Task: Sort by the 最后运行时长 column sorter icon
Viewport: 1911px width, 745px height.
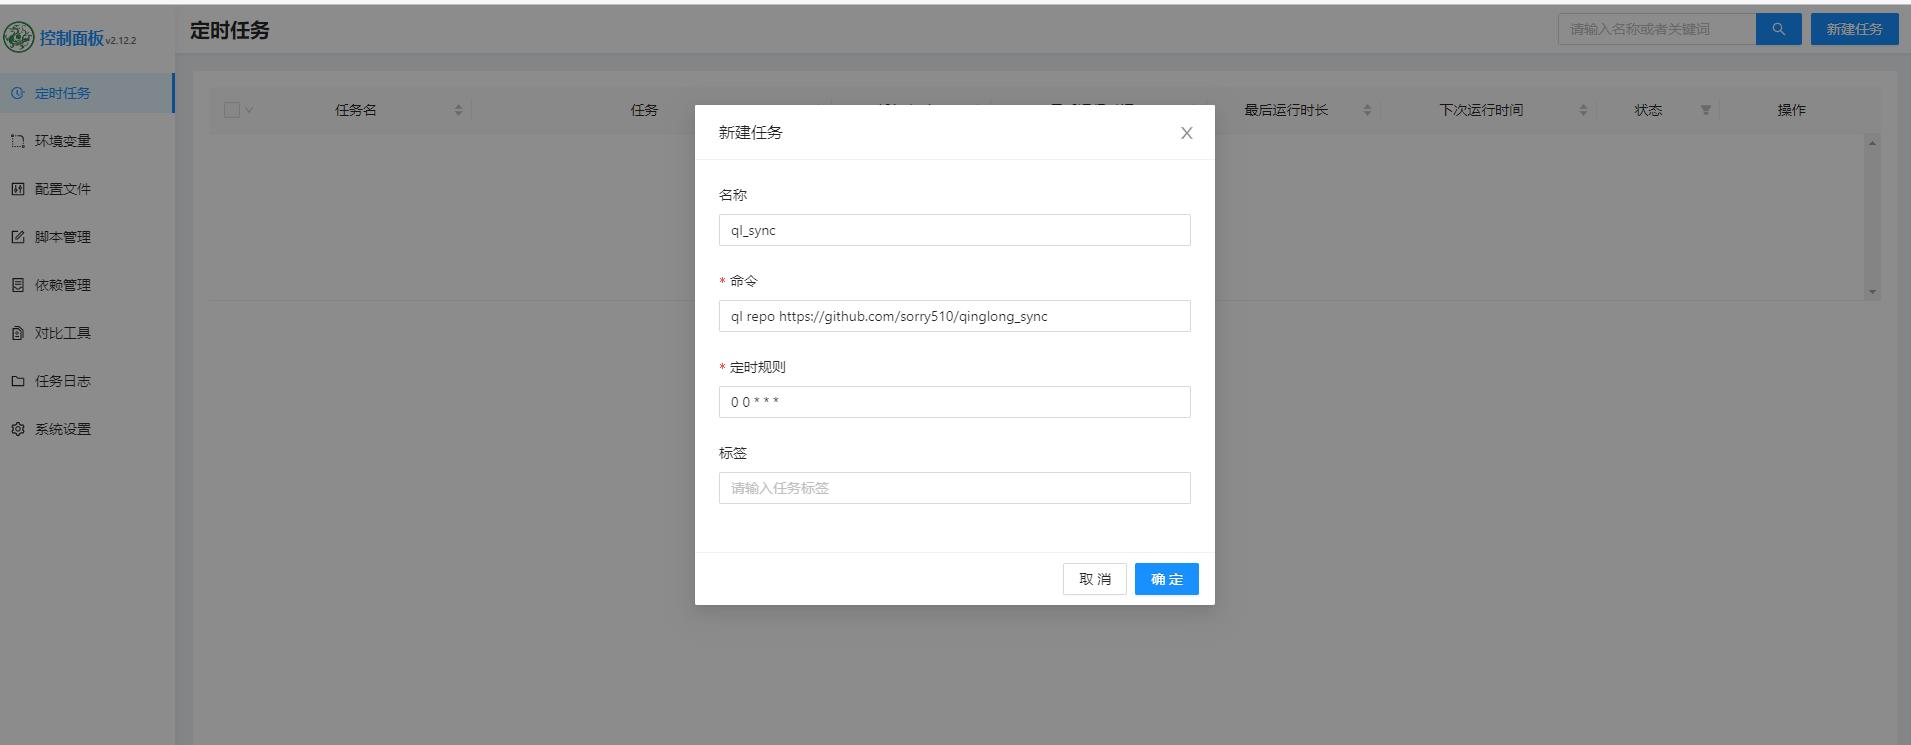Action: (x=1367, y=110)
